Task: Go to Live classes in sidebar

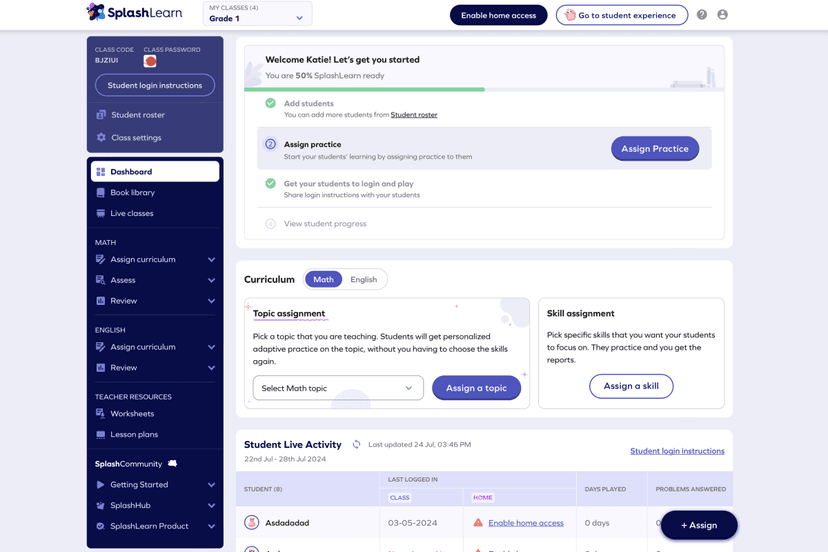Action: click(x=131, y=213)
